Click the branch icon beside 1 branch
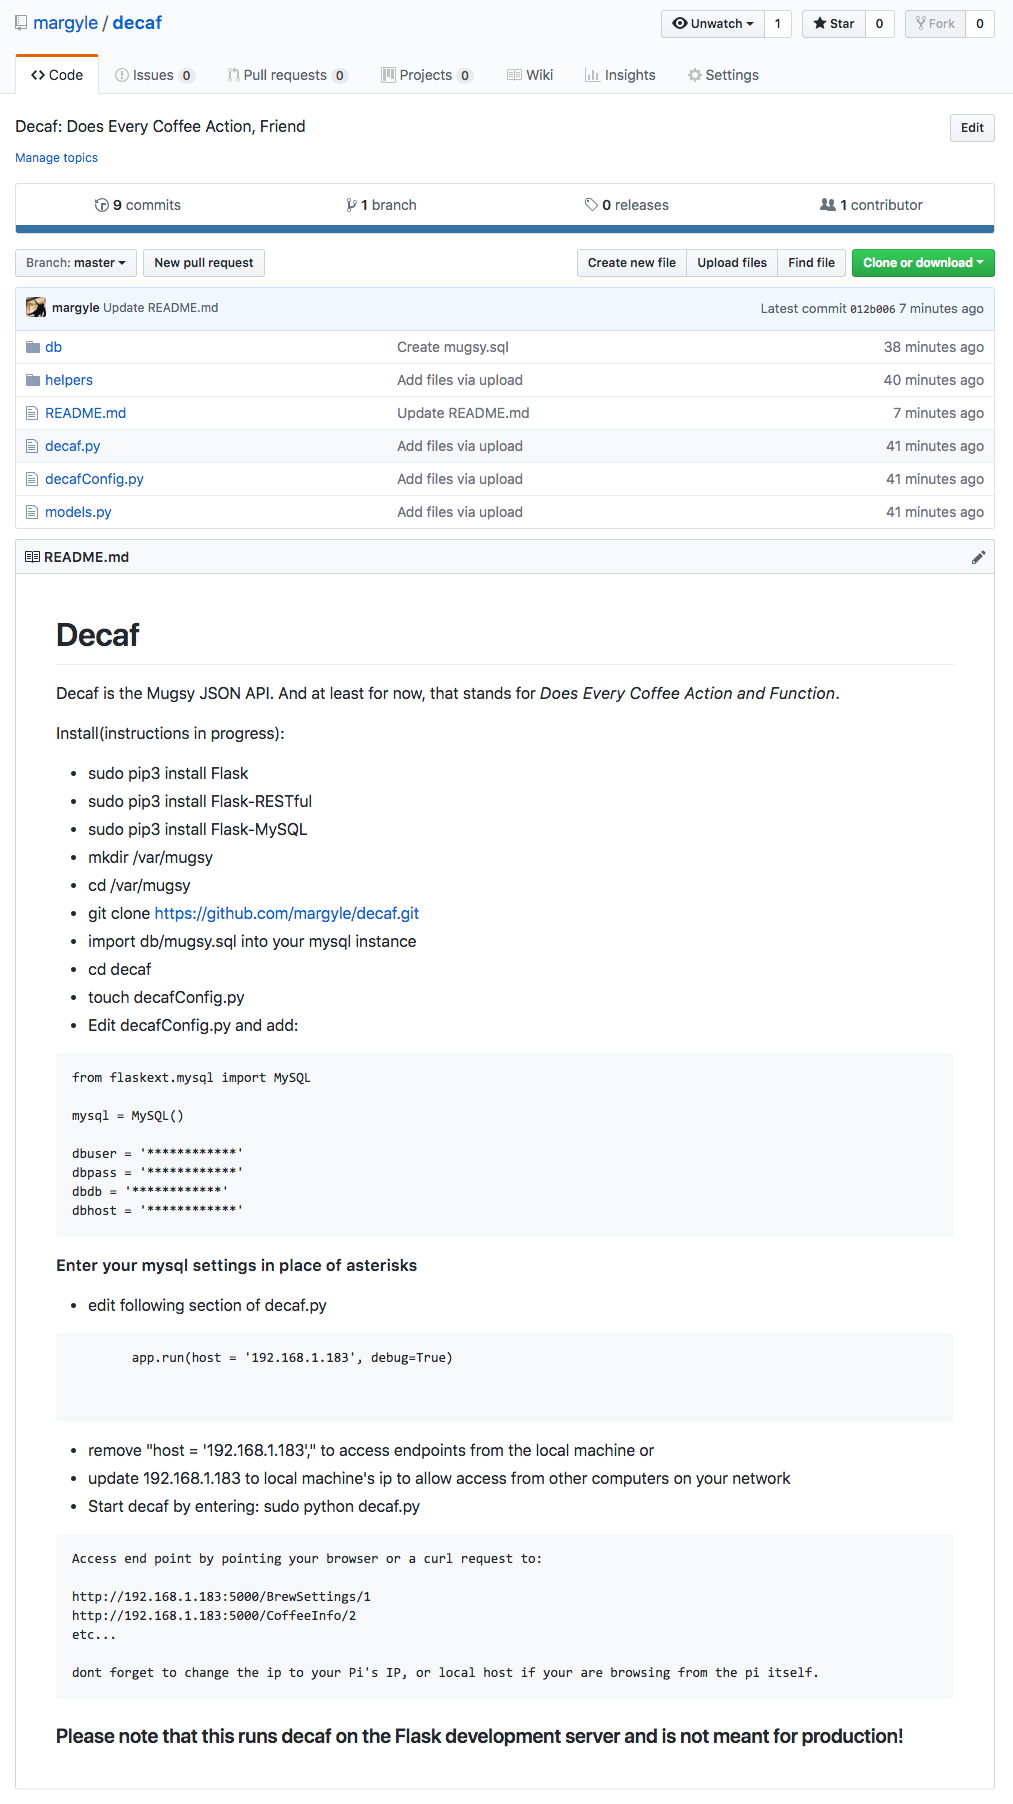The image size is (1013, 1804). [x=351, y=205]
